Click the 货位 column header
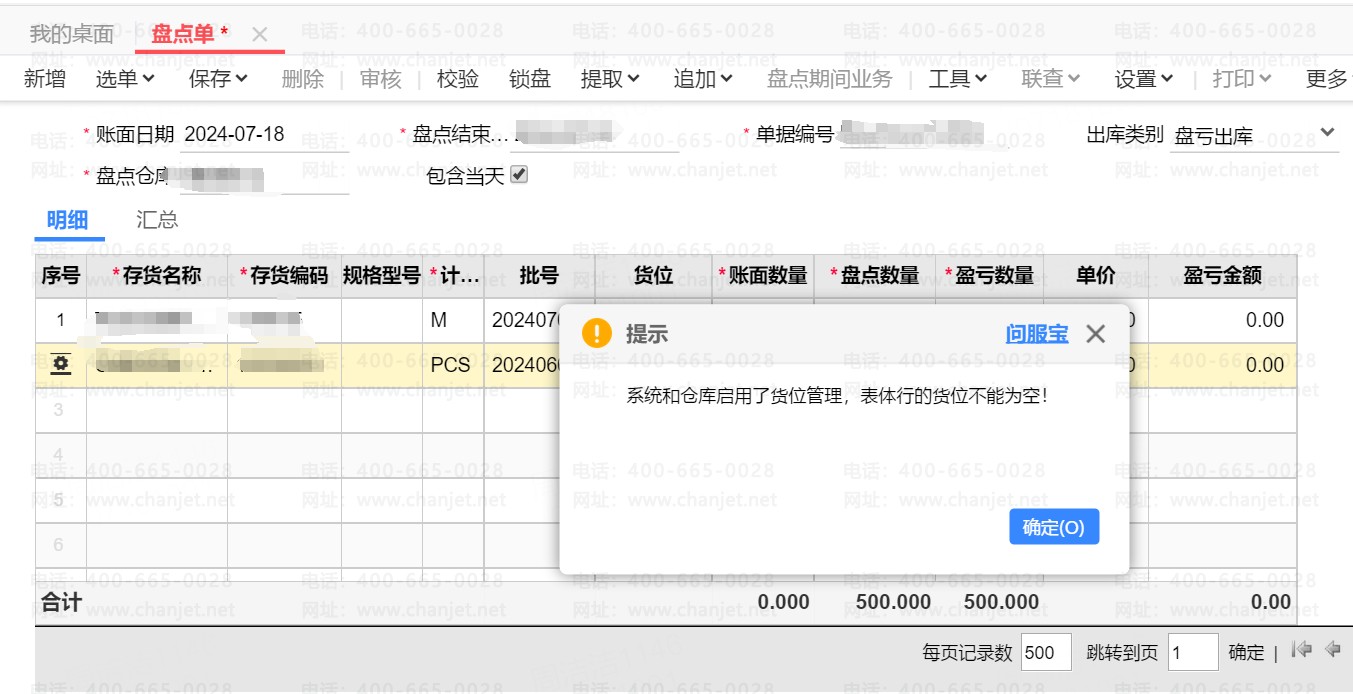This screenshot has height=694, width=1353. (654, 275)
